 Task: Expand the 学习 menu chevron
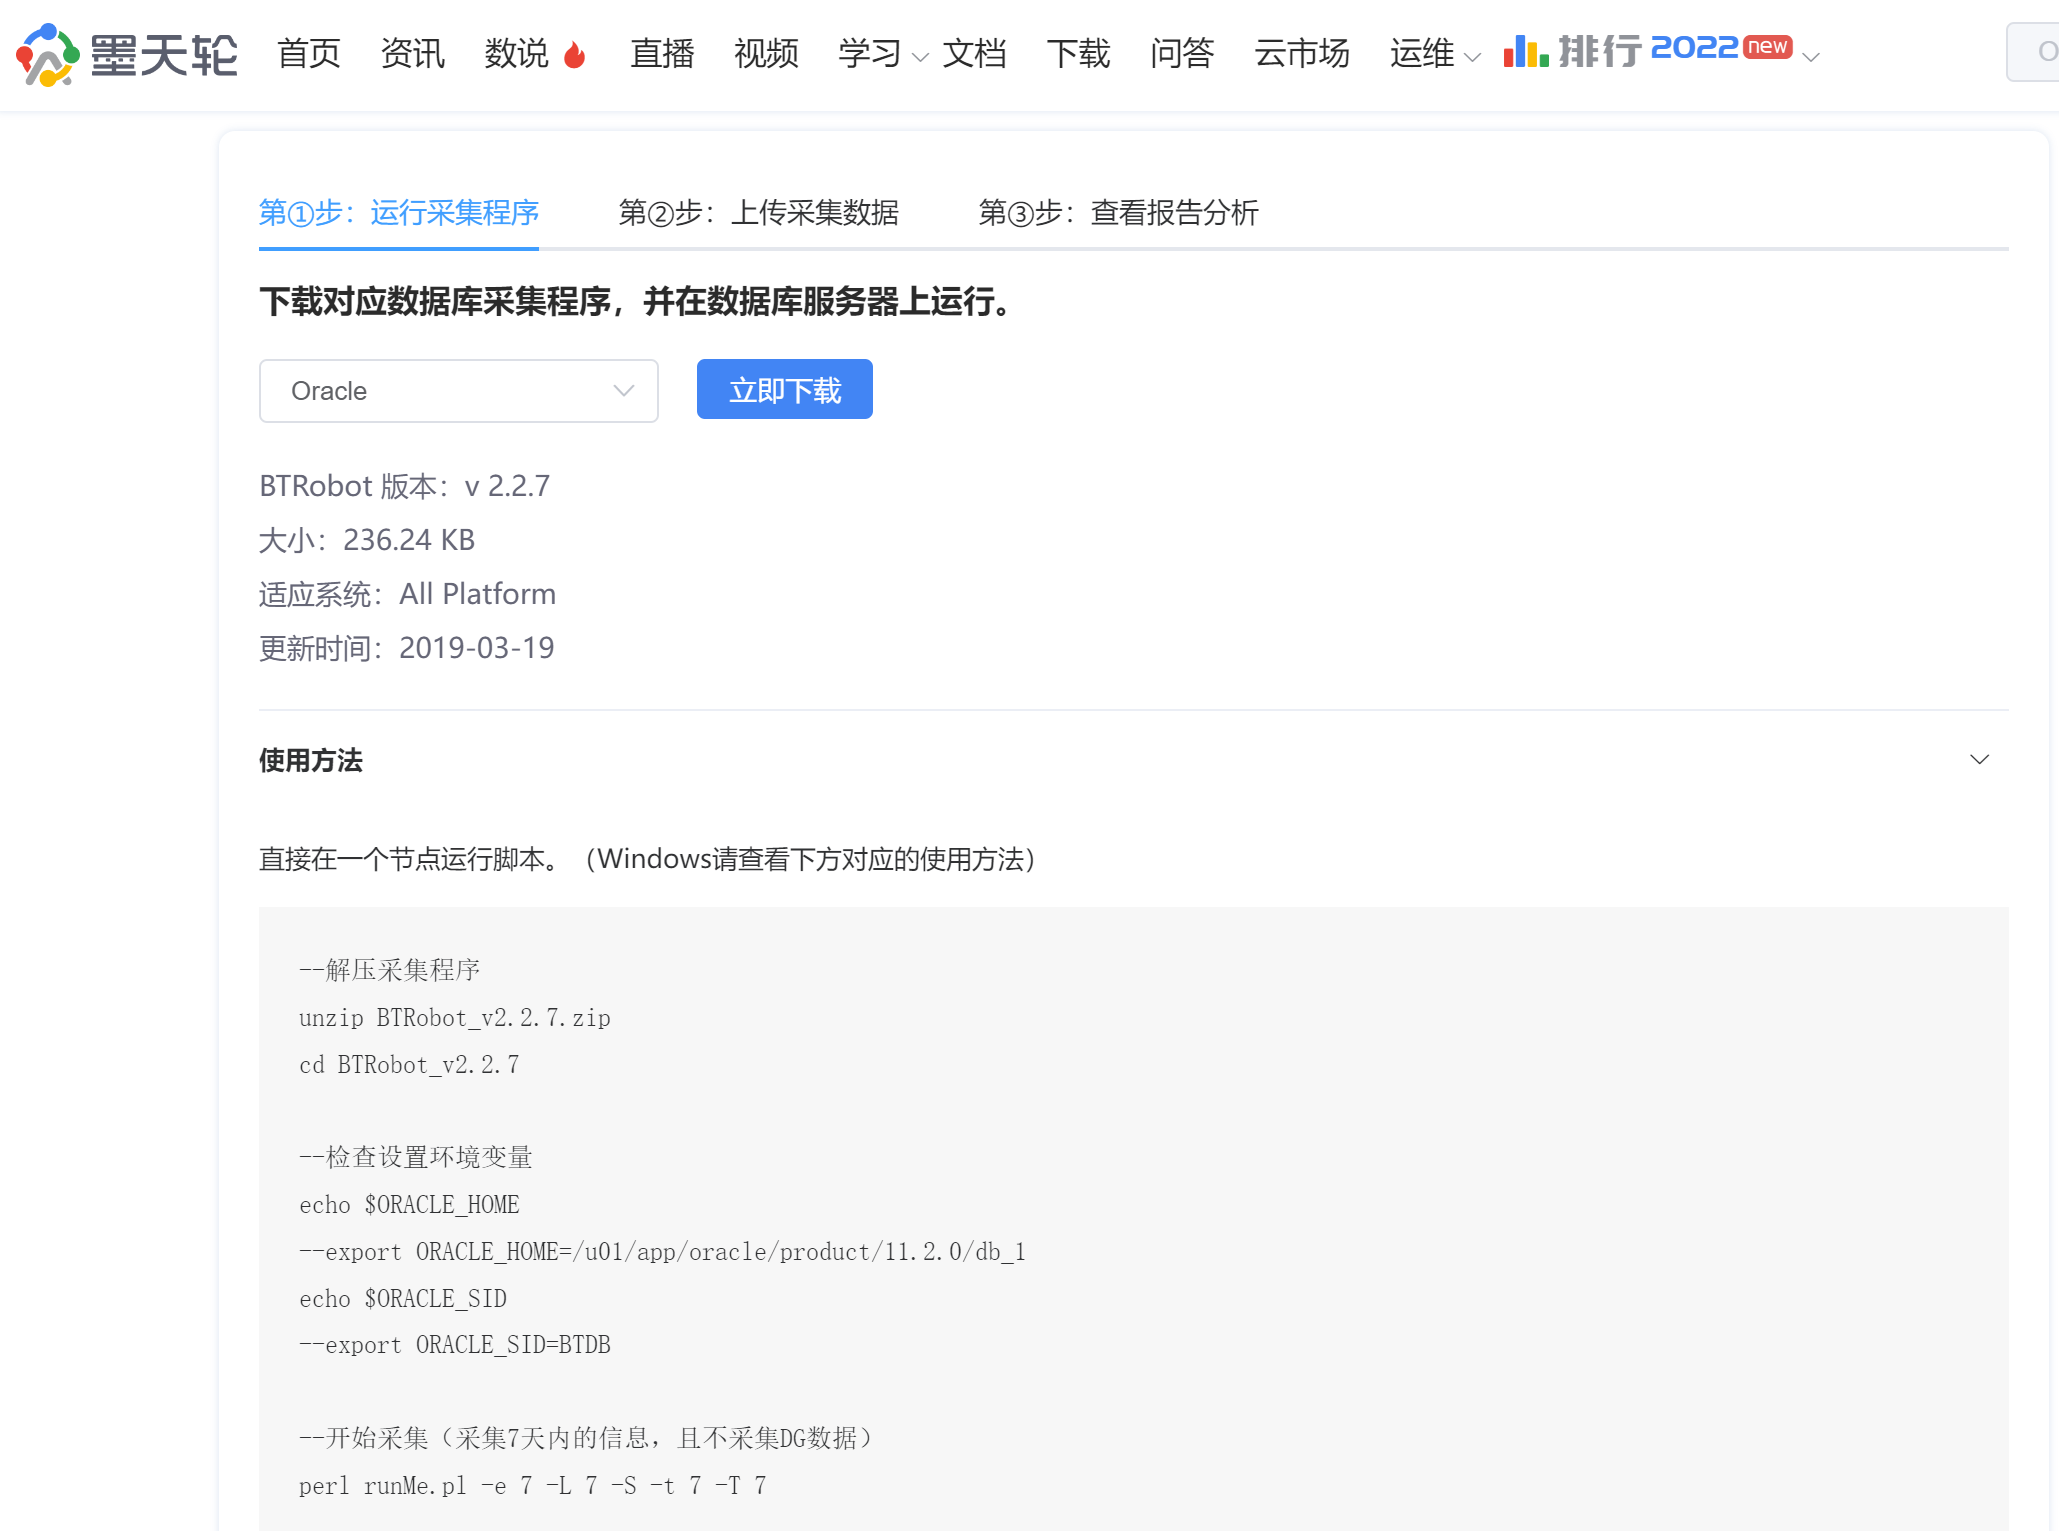921,58
